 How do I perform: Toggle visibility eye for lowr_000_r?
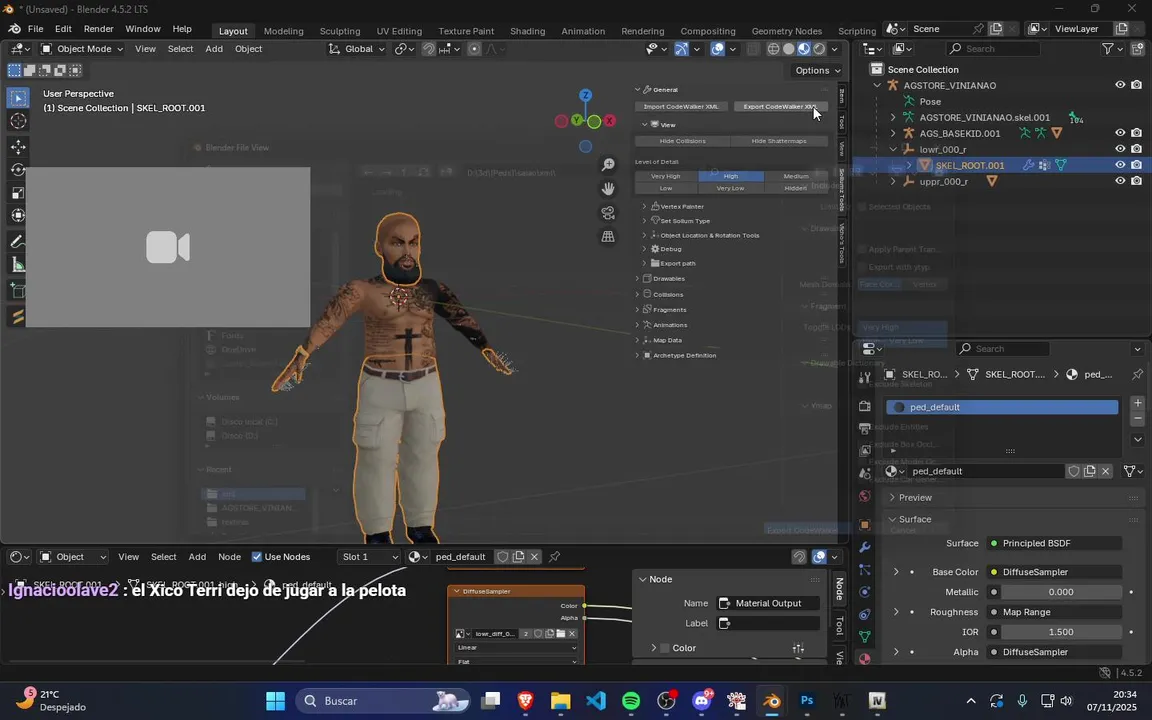[x=1120, y=149]
